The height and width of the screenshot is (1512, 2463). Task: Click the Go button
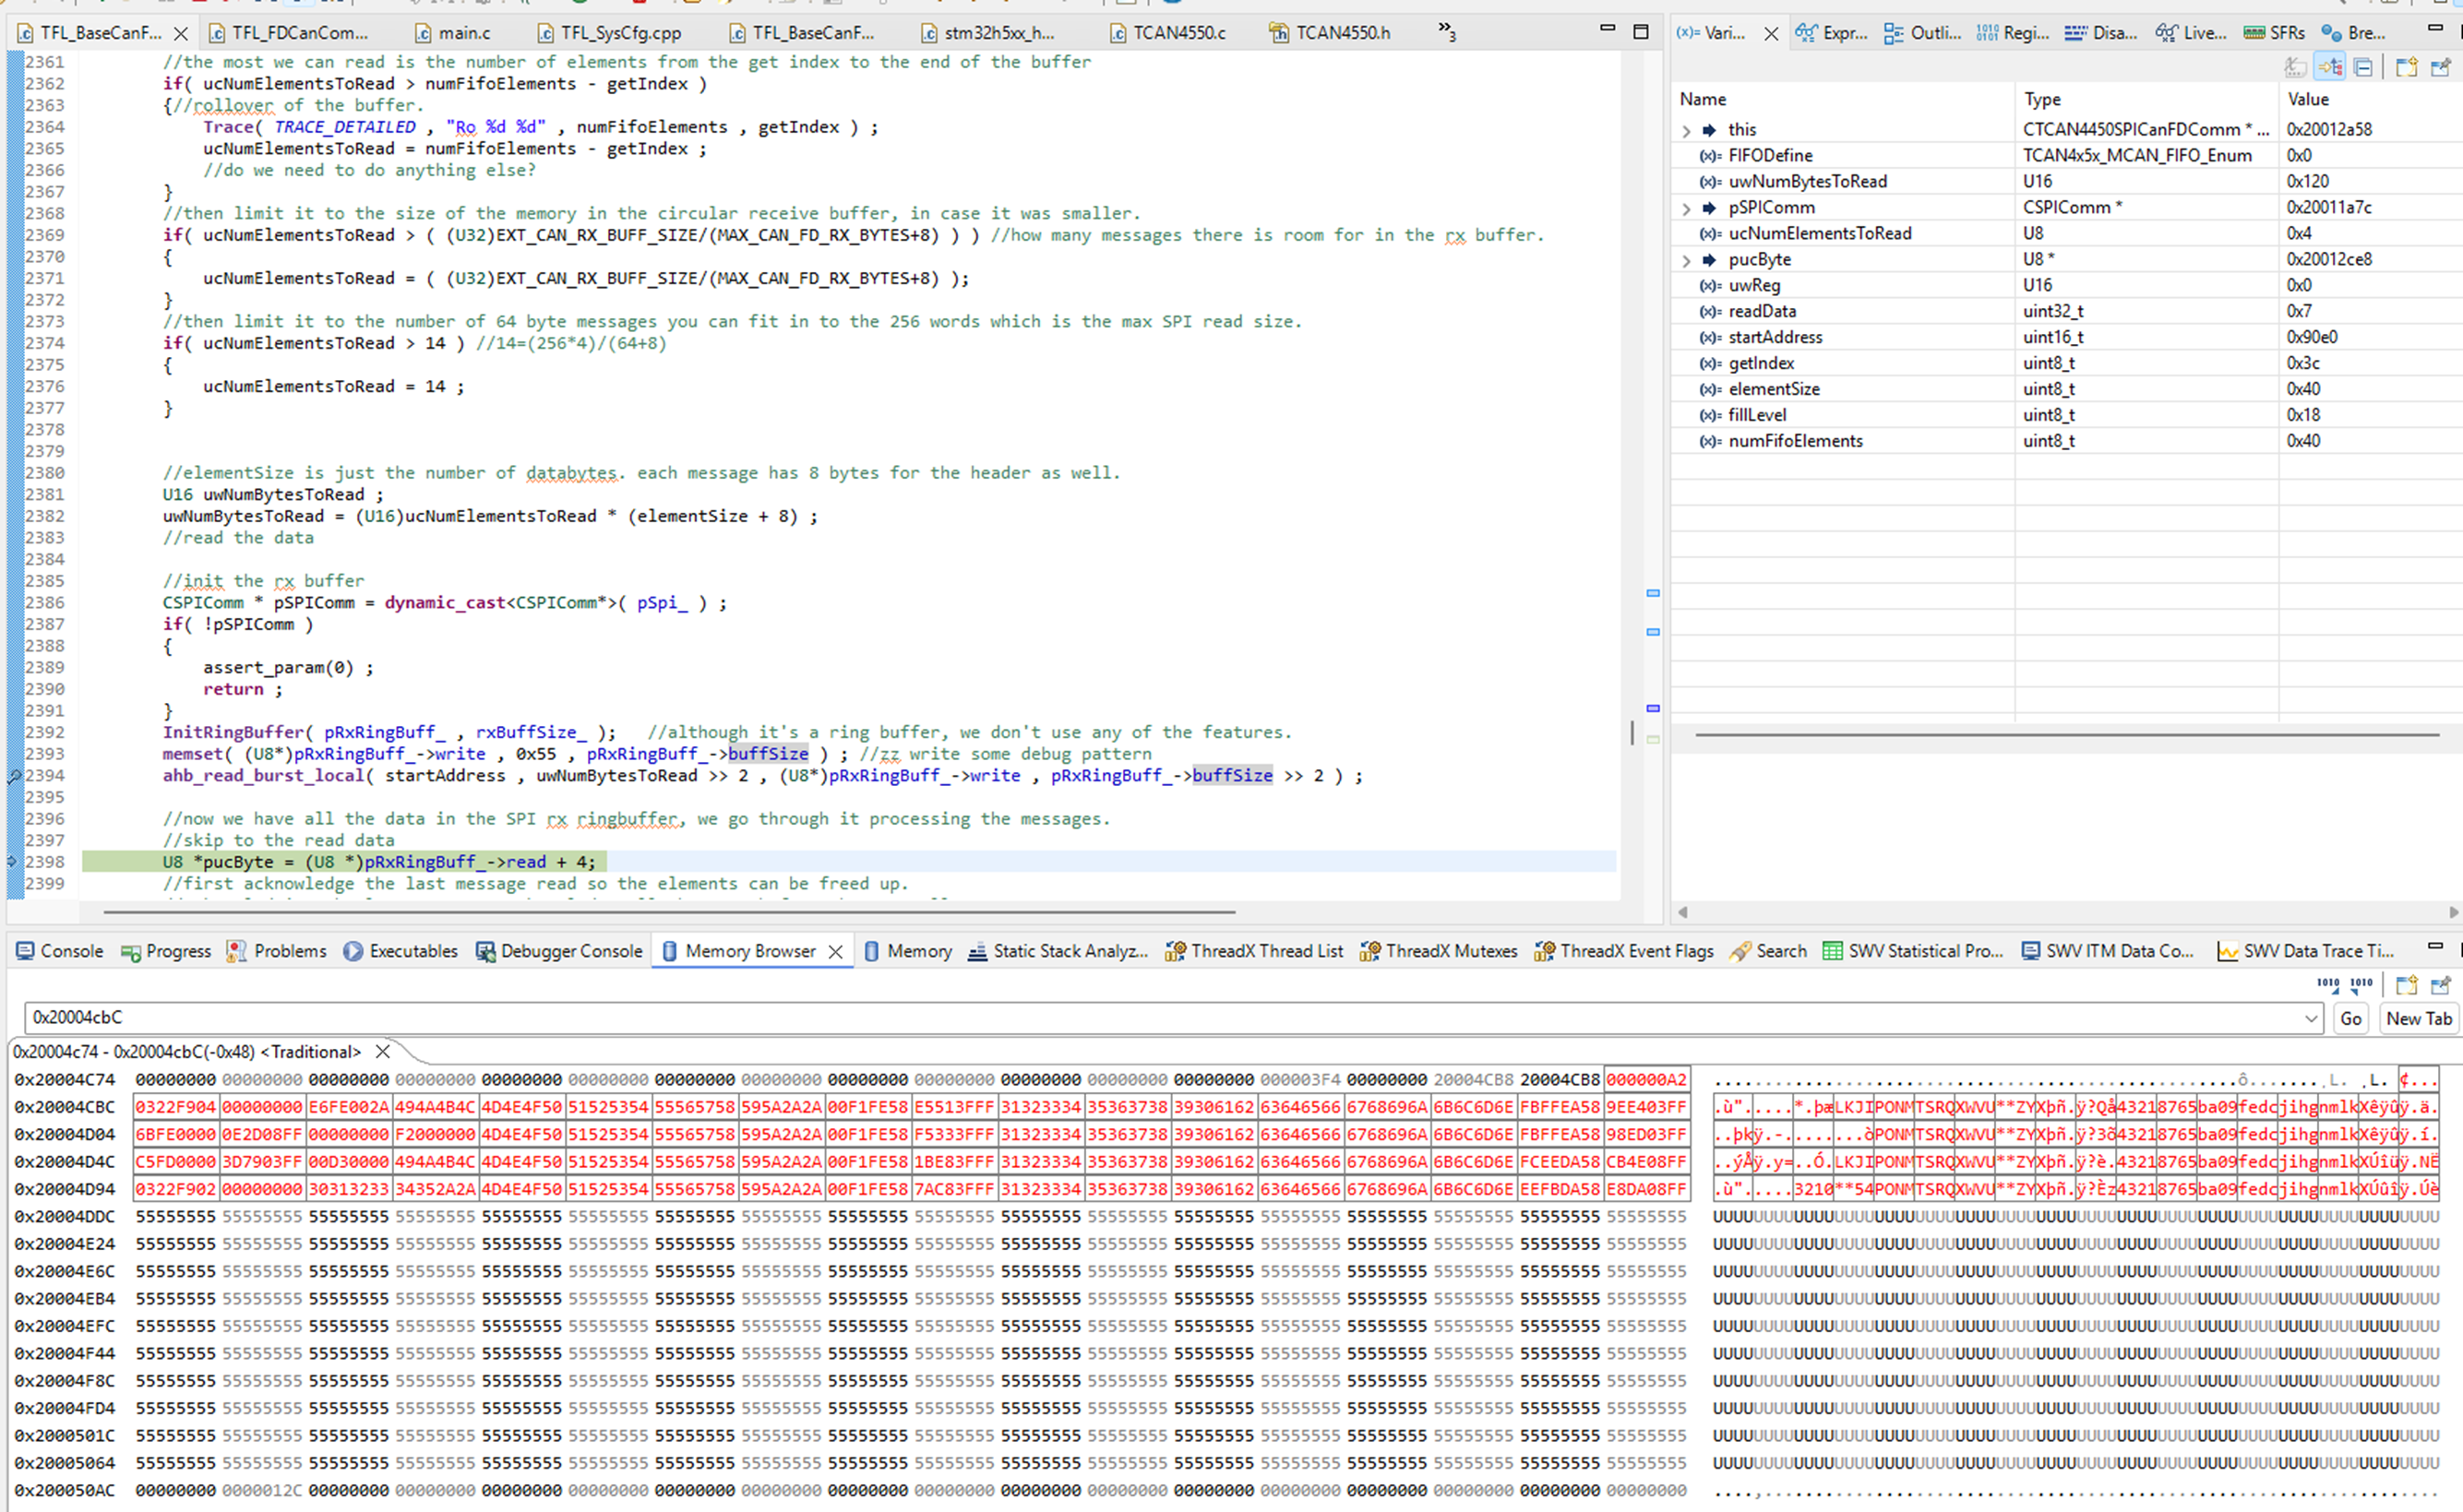click(2350, 1018)
